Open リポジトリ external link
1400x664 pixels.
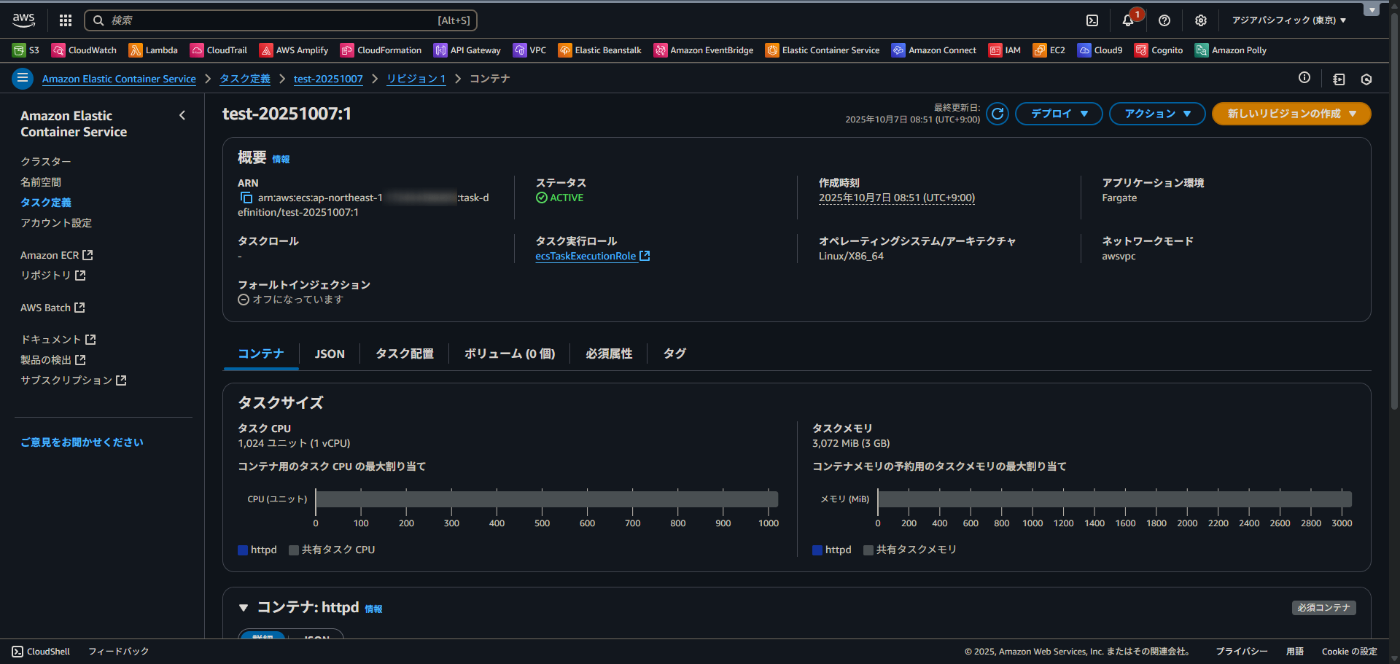[52, 275]
